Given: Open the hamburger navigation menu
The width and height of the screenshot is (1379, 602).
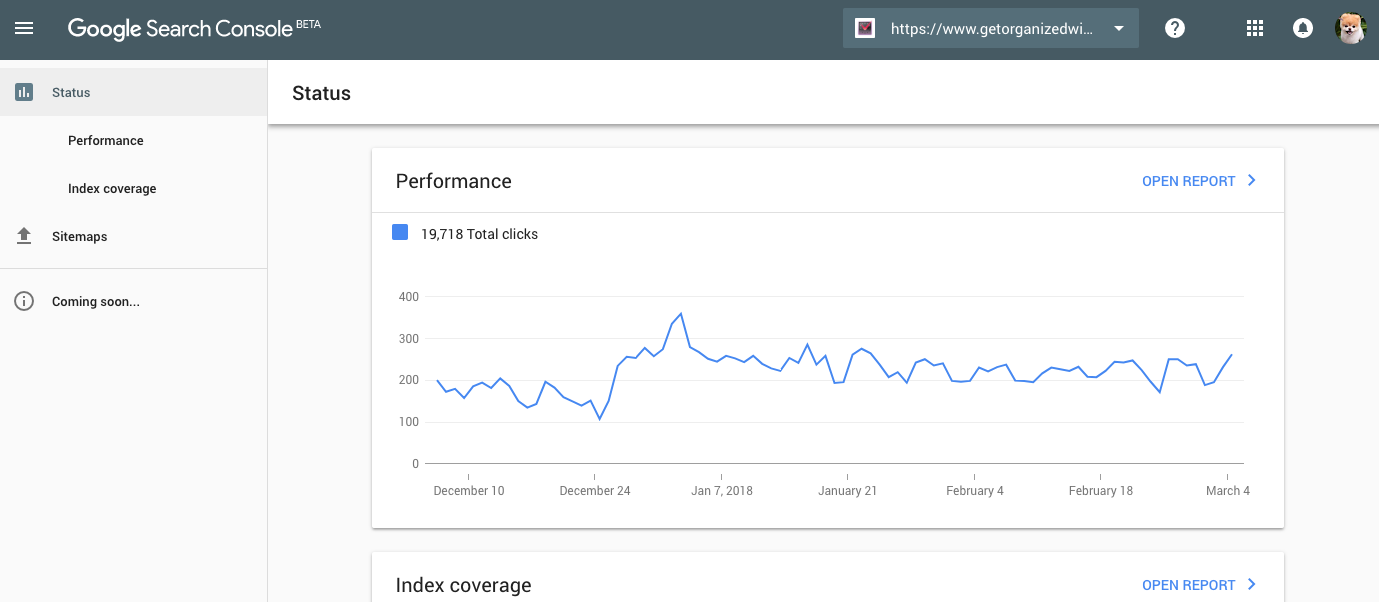Looking at the screenshot, I should (x=24, y=28).
